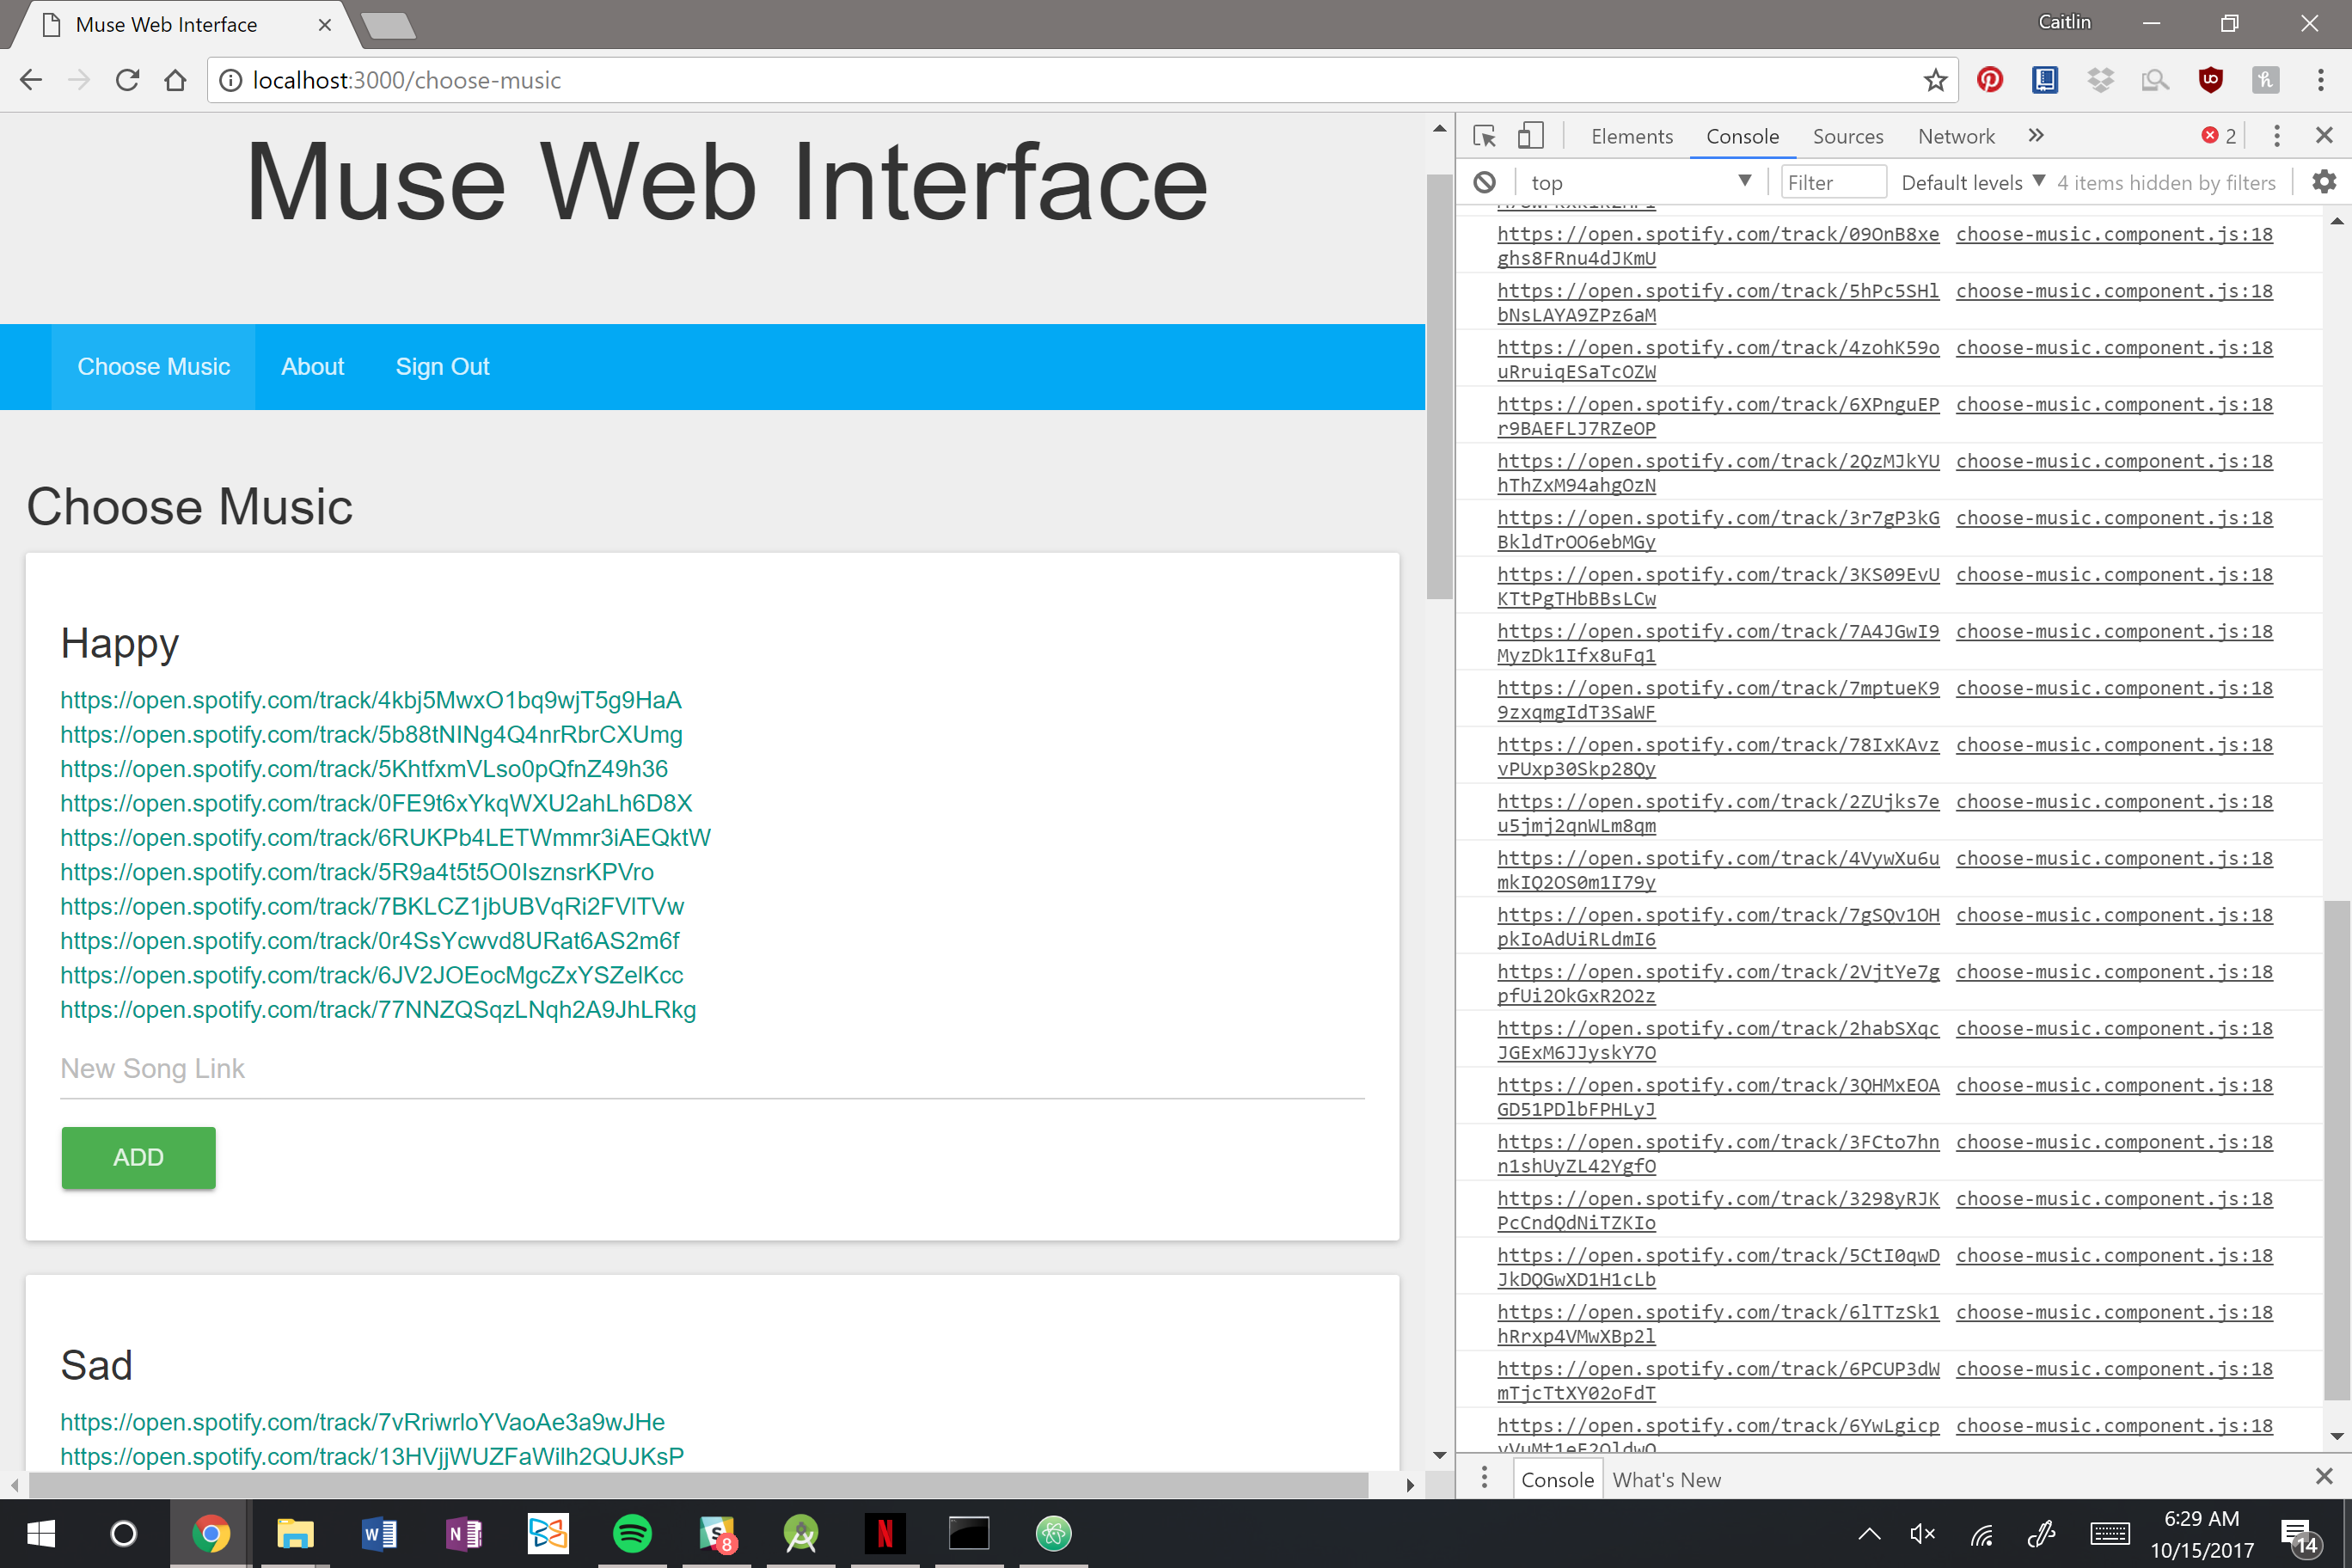
Task: Clear console with the ban icon
Action: 1484,182
